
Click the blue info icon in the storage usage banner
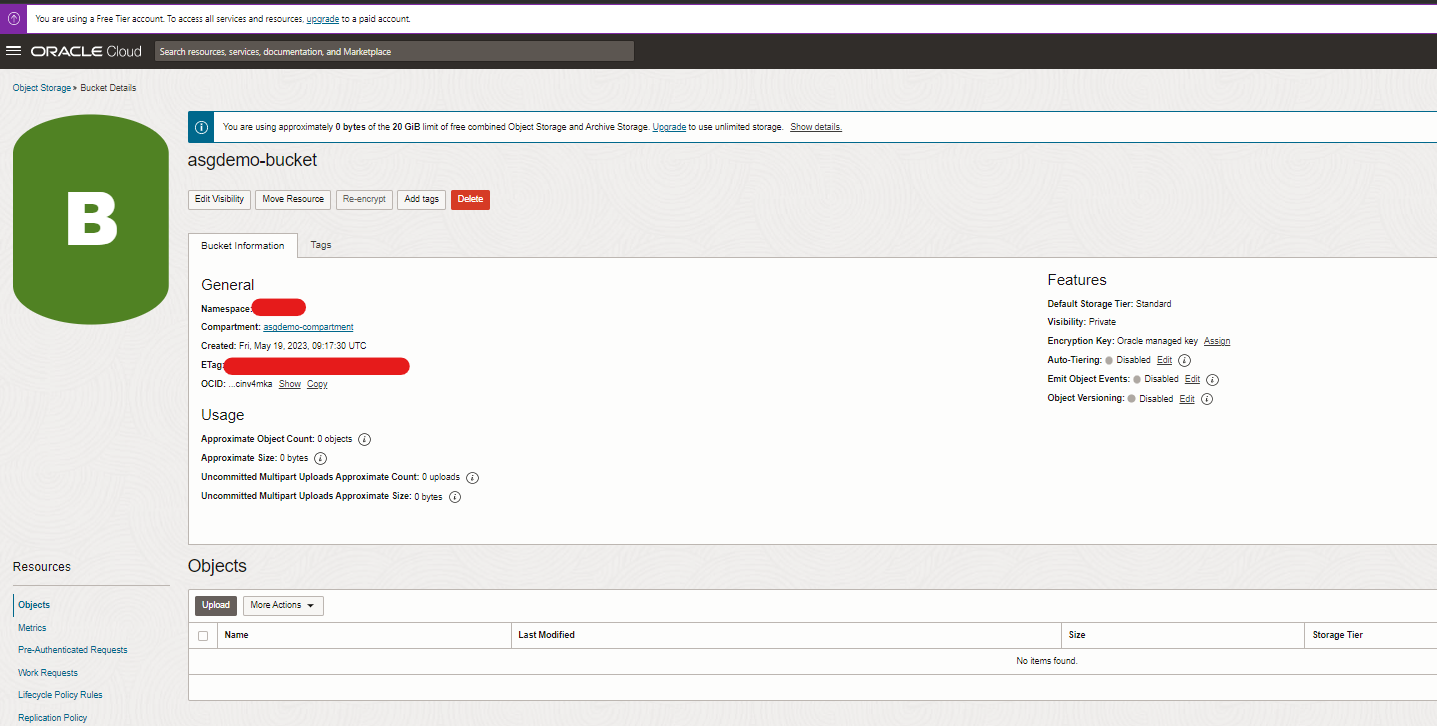pos(200,126)
